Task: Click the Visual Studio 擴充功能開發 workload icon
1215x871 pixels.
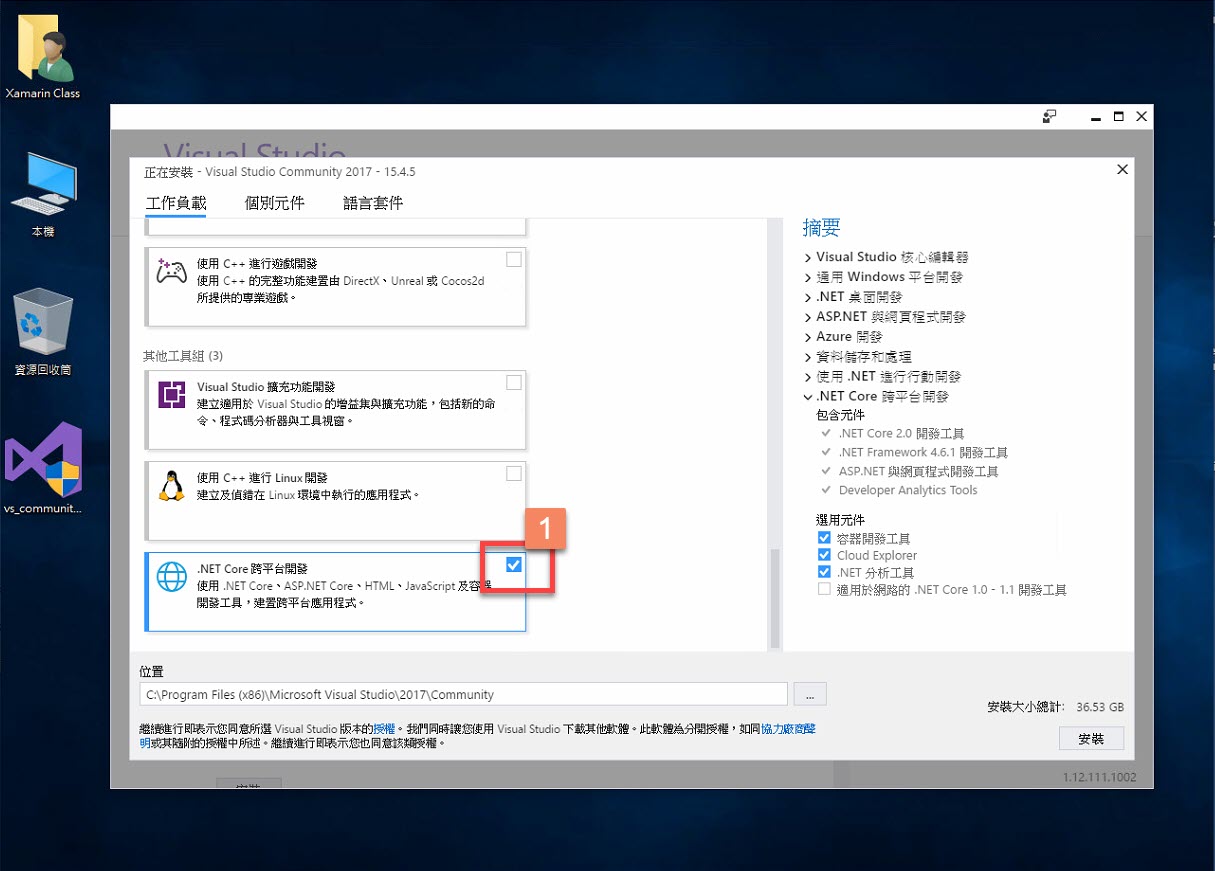Action: click(172, 395)
